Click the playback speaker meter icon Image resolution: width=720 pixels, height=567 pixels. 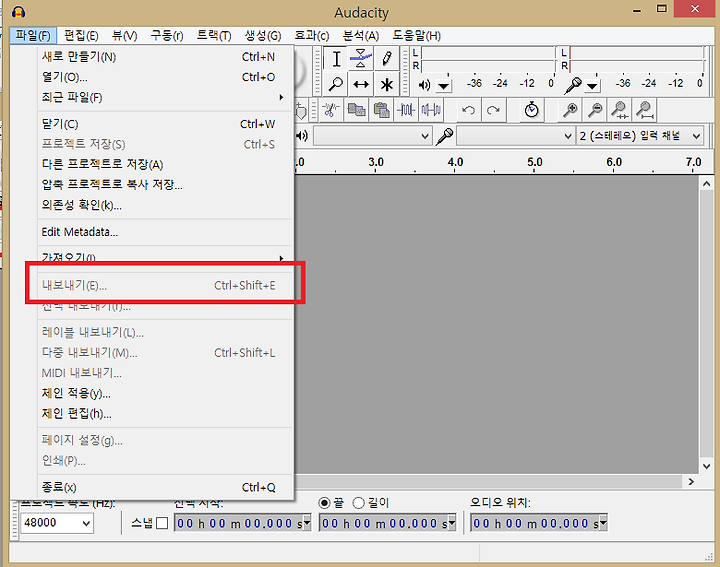coord(425,85)
